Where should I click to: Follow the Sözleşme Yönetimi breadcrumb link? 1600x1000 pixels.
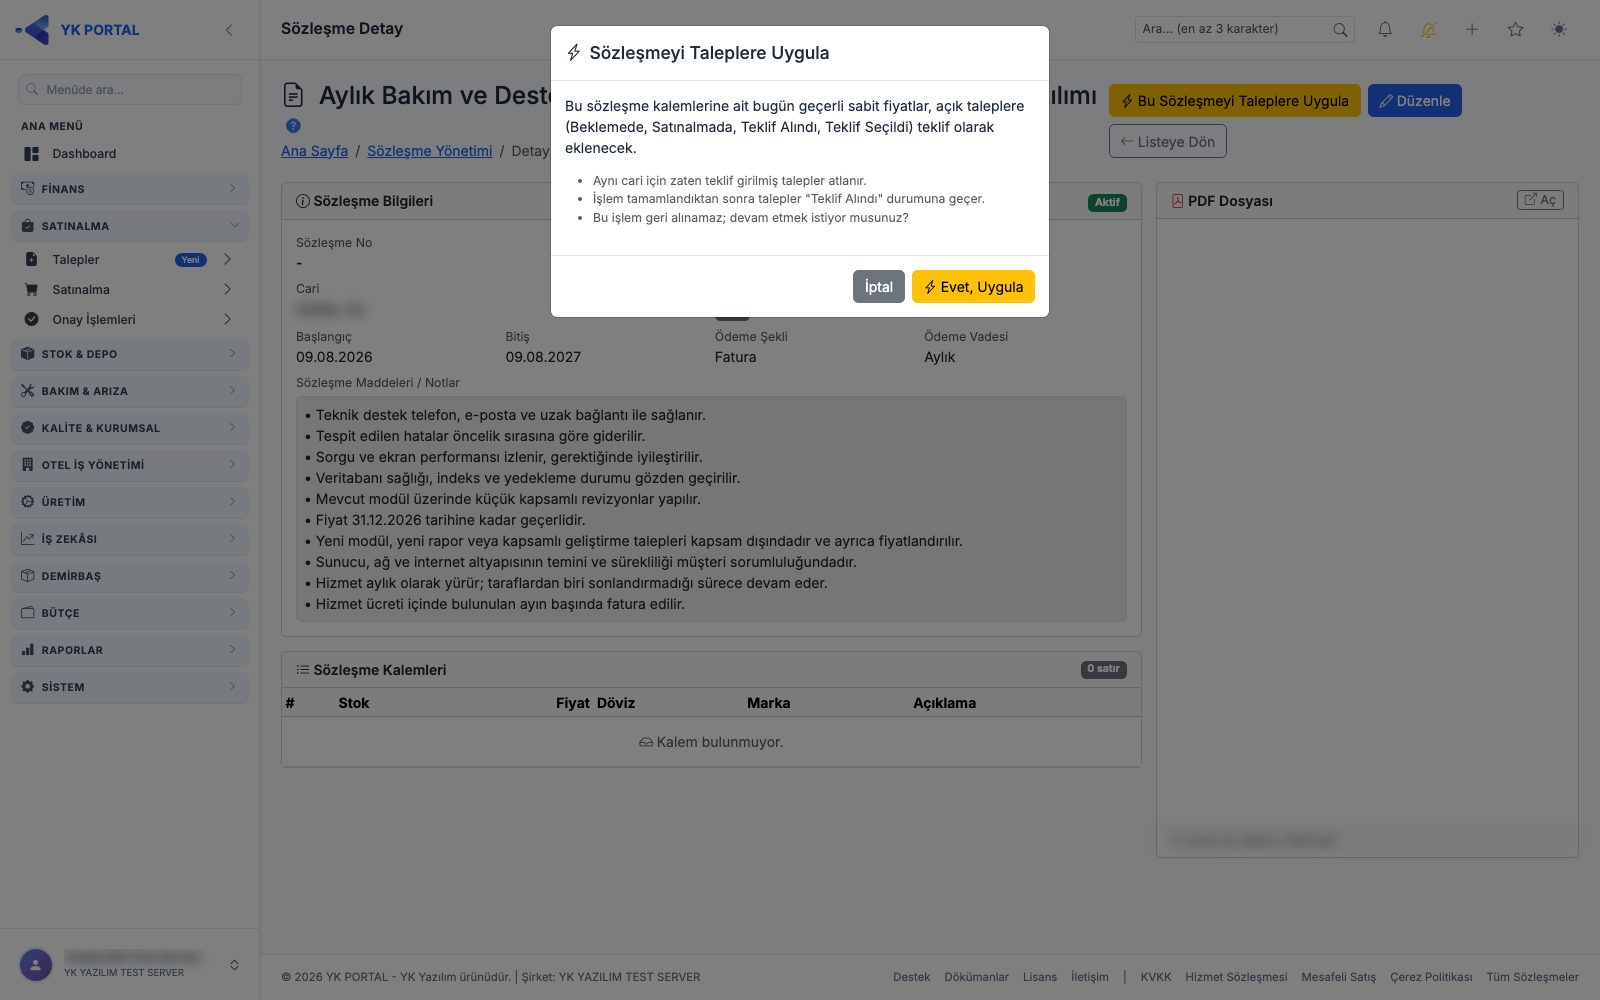(429, 151)
